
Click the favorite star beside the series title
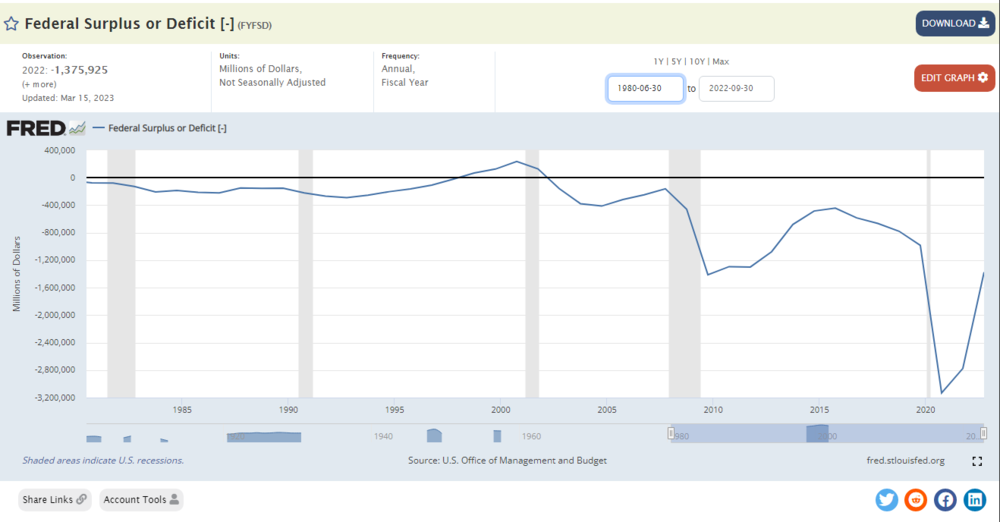click(x=11, y=23)
